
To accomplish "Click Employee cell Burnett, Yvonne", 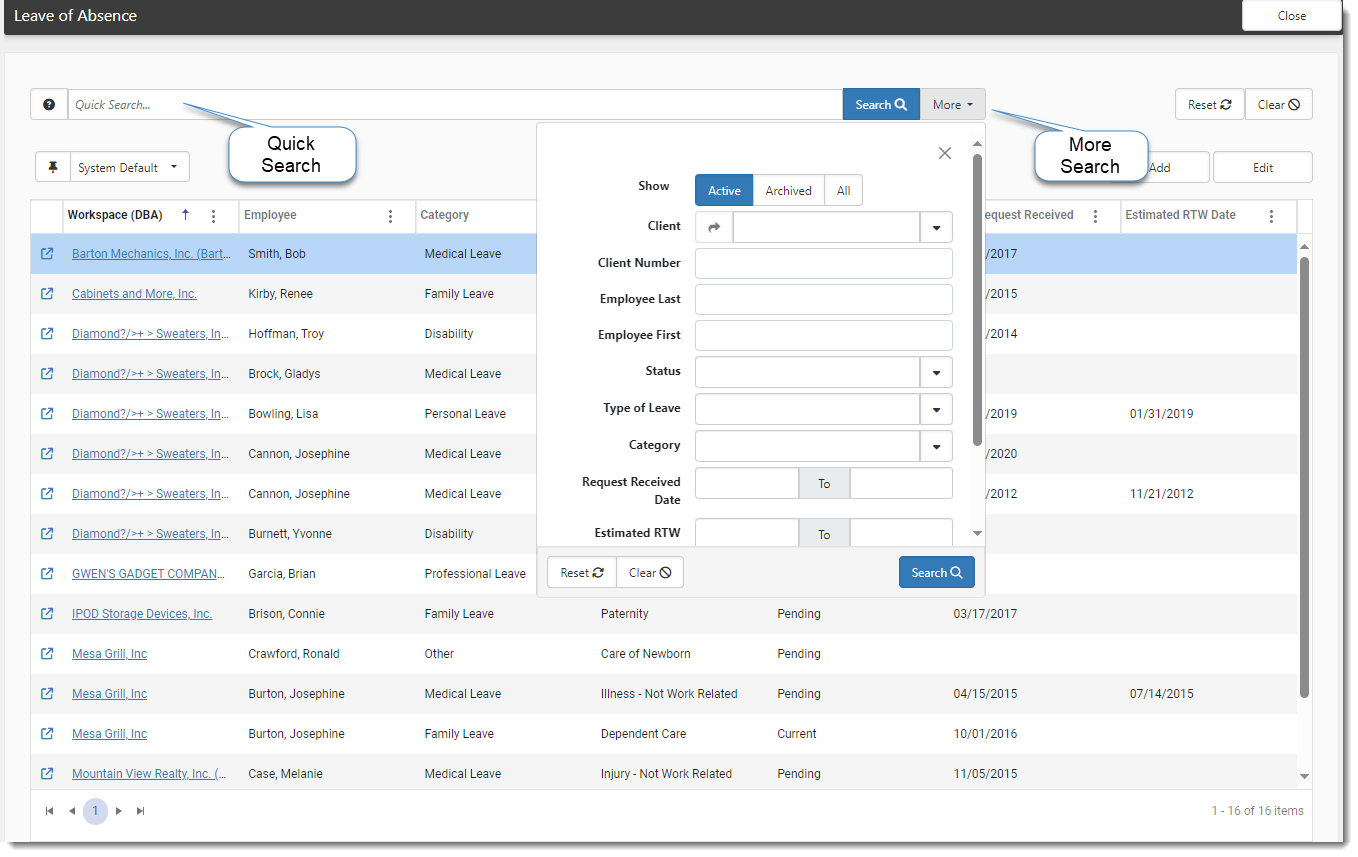I will pos(290,534).
